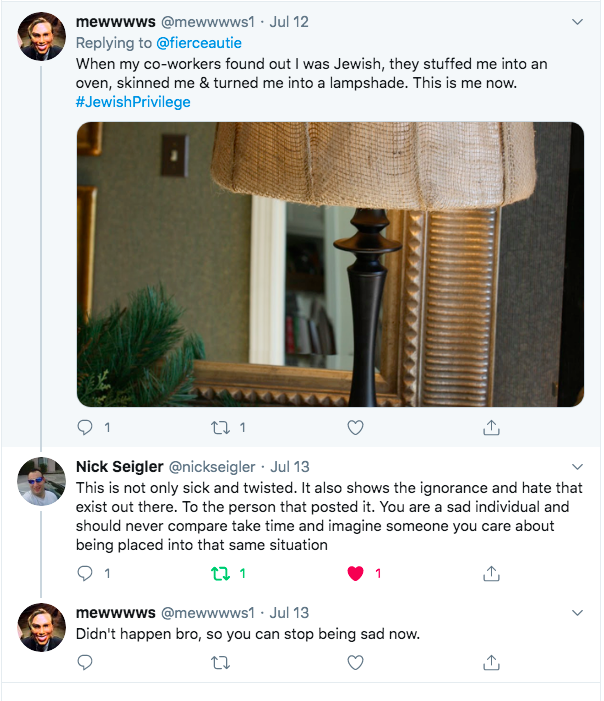Click the heart icon under the Jul 12 tweet
Screen dimensions: 604x701
tap(354, 428)
